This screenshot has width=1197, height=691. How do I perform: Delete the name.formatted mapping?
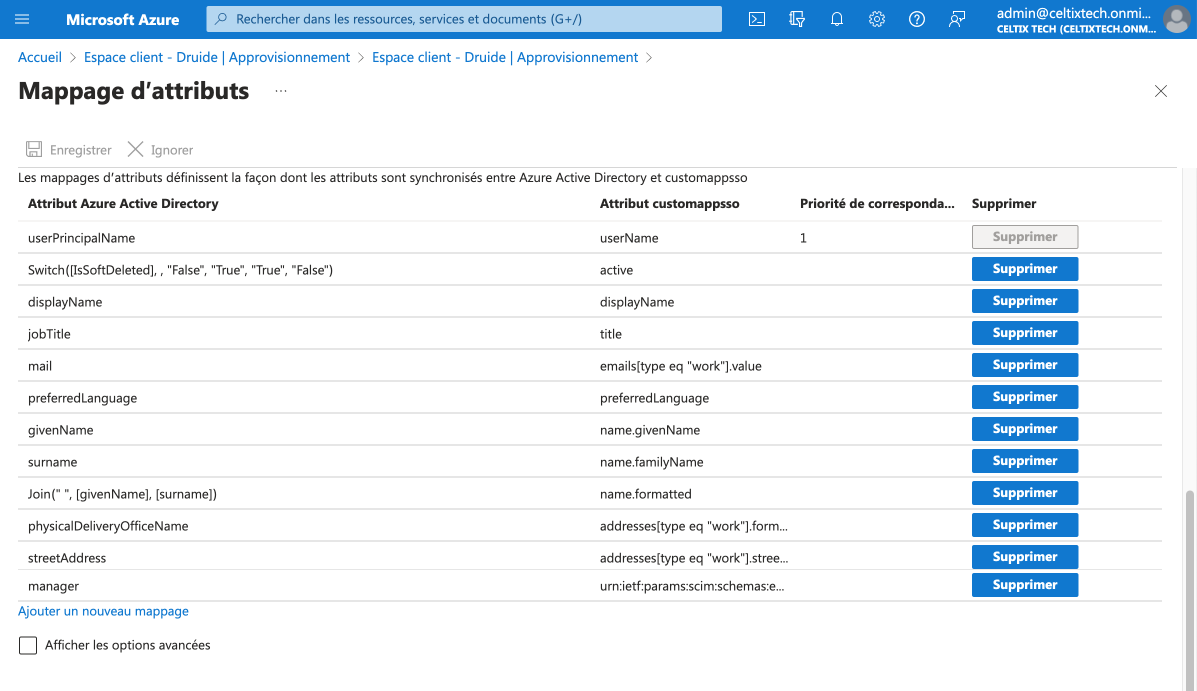click(x=1024, y=493)
